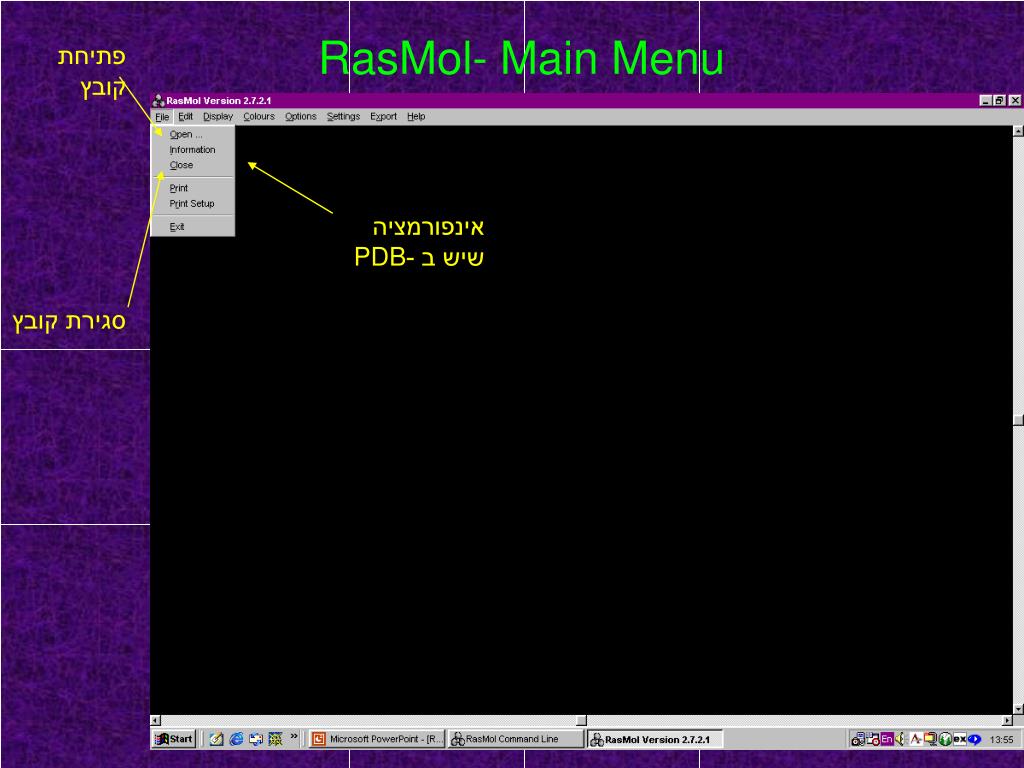Viewport: 1024px width, 768px height.
Task: Minimize the RasMol window
Action: coord(985,101)
